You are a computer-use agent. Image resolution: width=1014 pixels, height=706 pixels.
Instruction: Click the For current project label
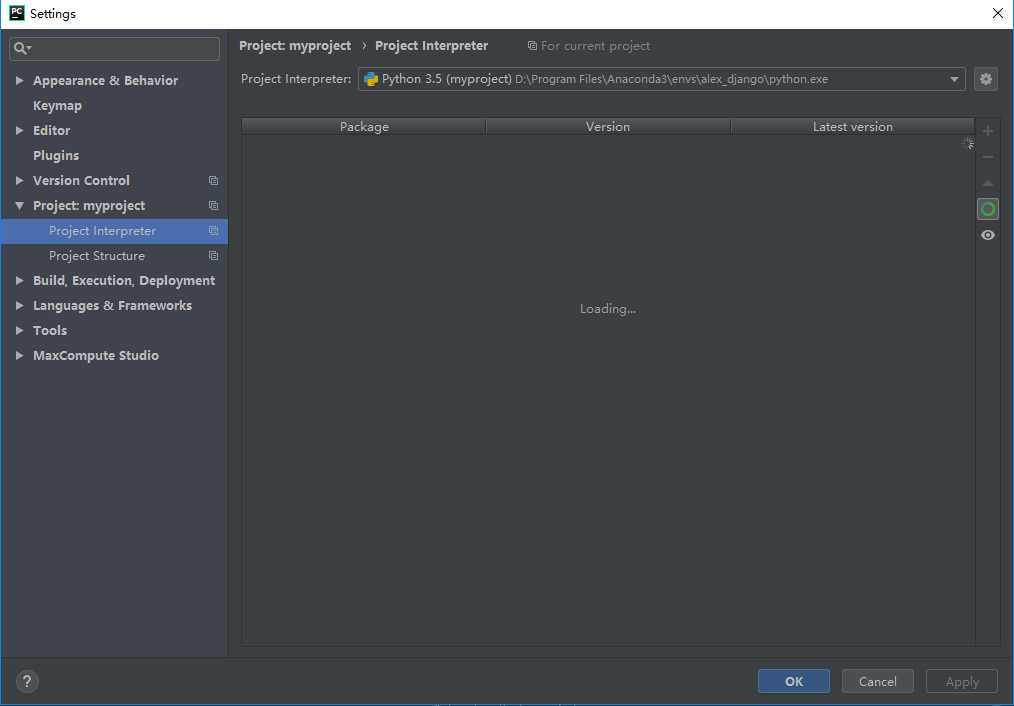click(596, 46)
